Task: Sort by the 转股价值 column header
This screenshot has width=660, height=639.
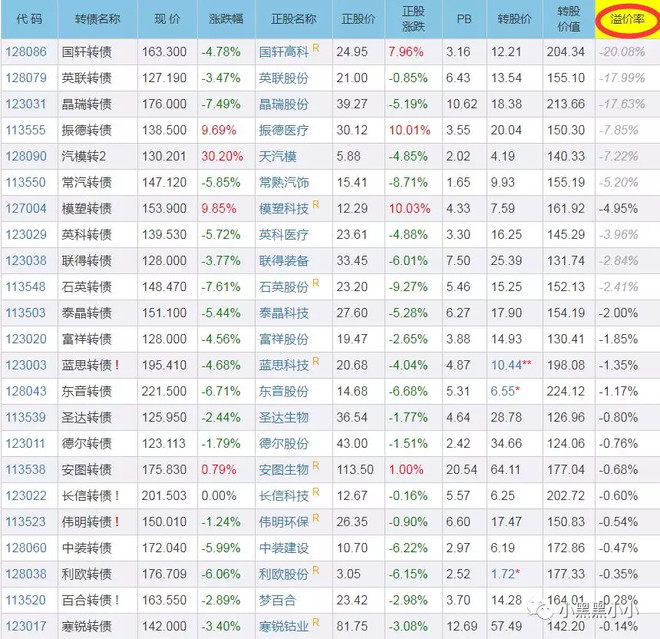Action: point(569,19)
